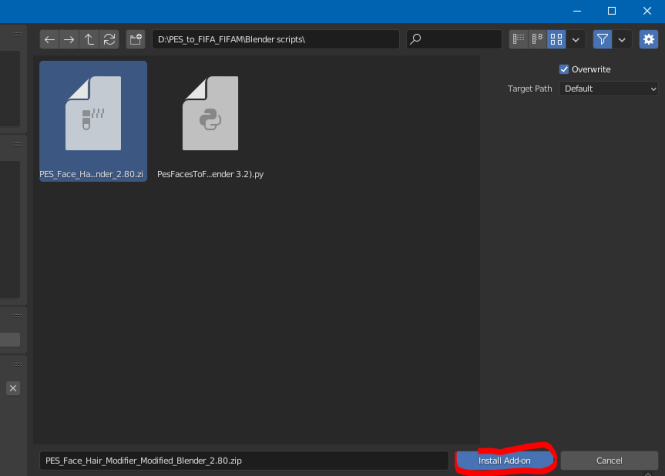Go forward to next folder
This screenshot has width=665, height=476.
[x=69, y=39]
